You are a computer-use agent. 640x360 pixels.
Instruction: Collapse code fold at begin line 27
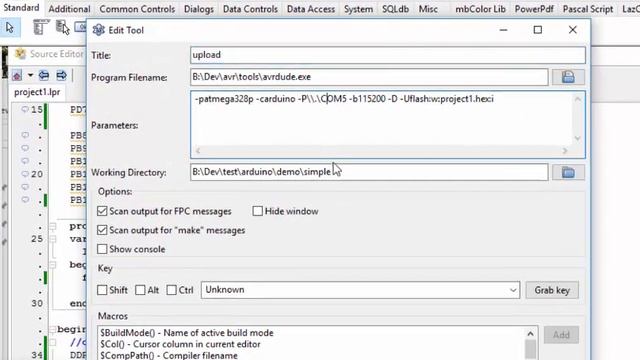coord(53,265)
